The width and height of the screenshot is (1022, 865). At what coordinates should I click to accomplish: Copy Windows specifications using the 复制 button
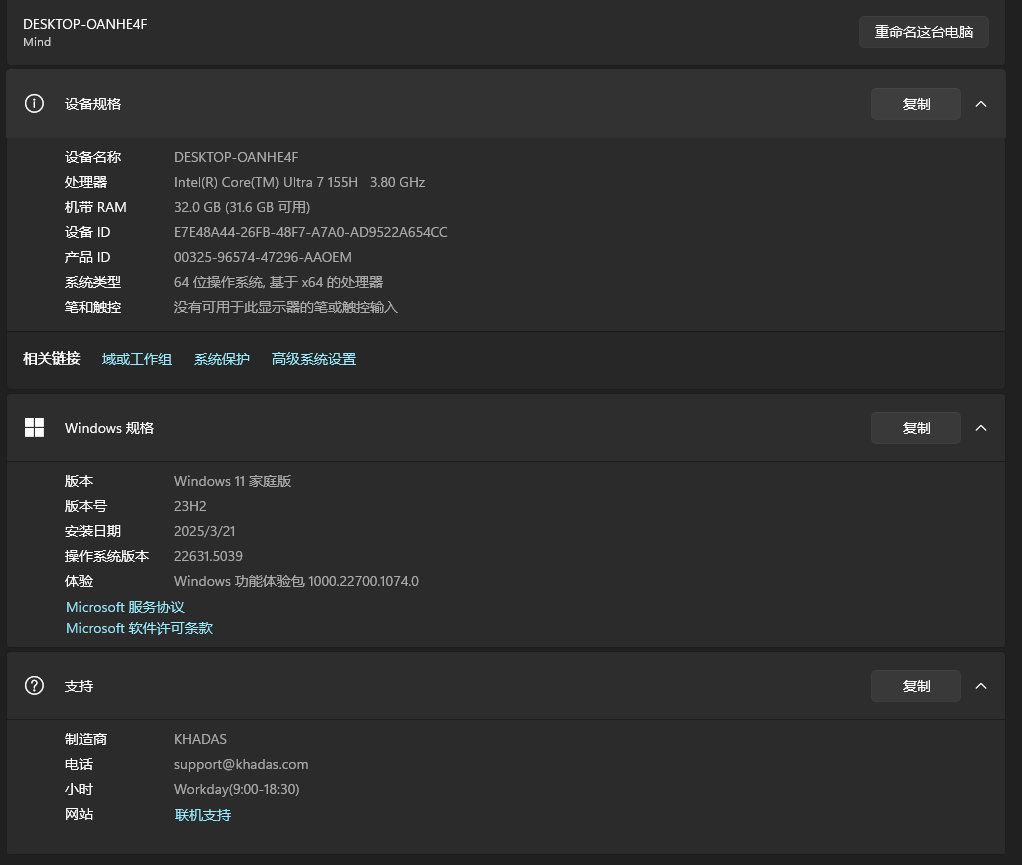[915, 428]
